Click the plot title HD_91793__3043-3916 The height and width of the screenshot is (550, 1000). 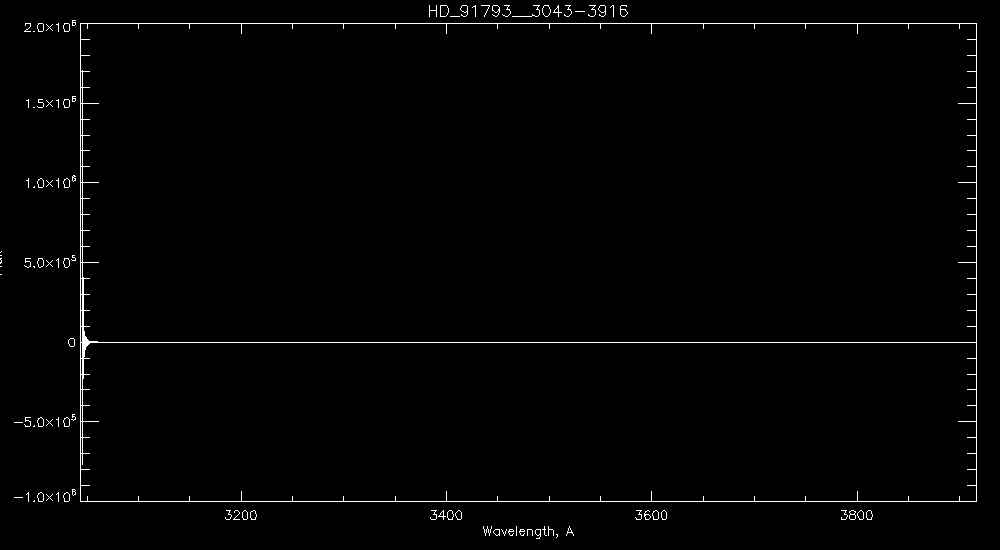coord(528,11)
